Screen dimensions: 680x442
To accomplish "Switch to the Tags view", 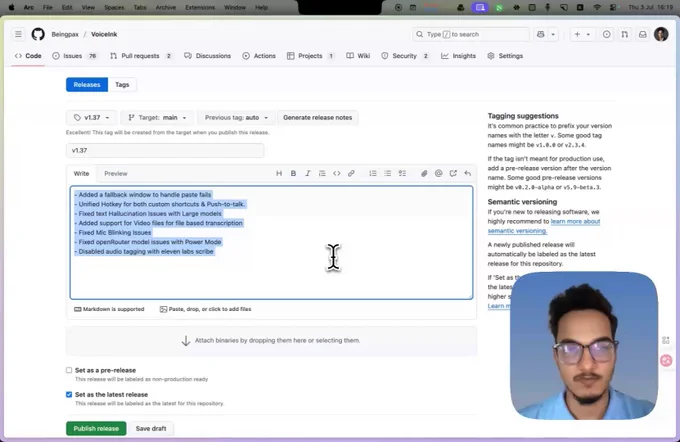I will 122,85.
